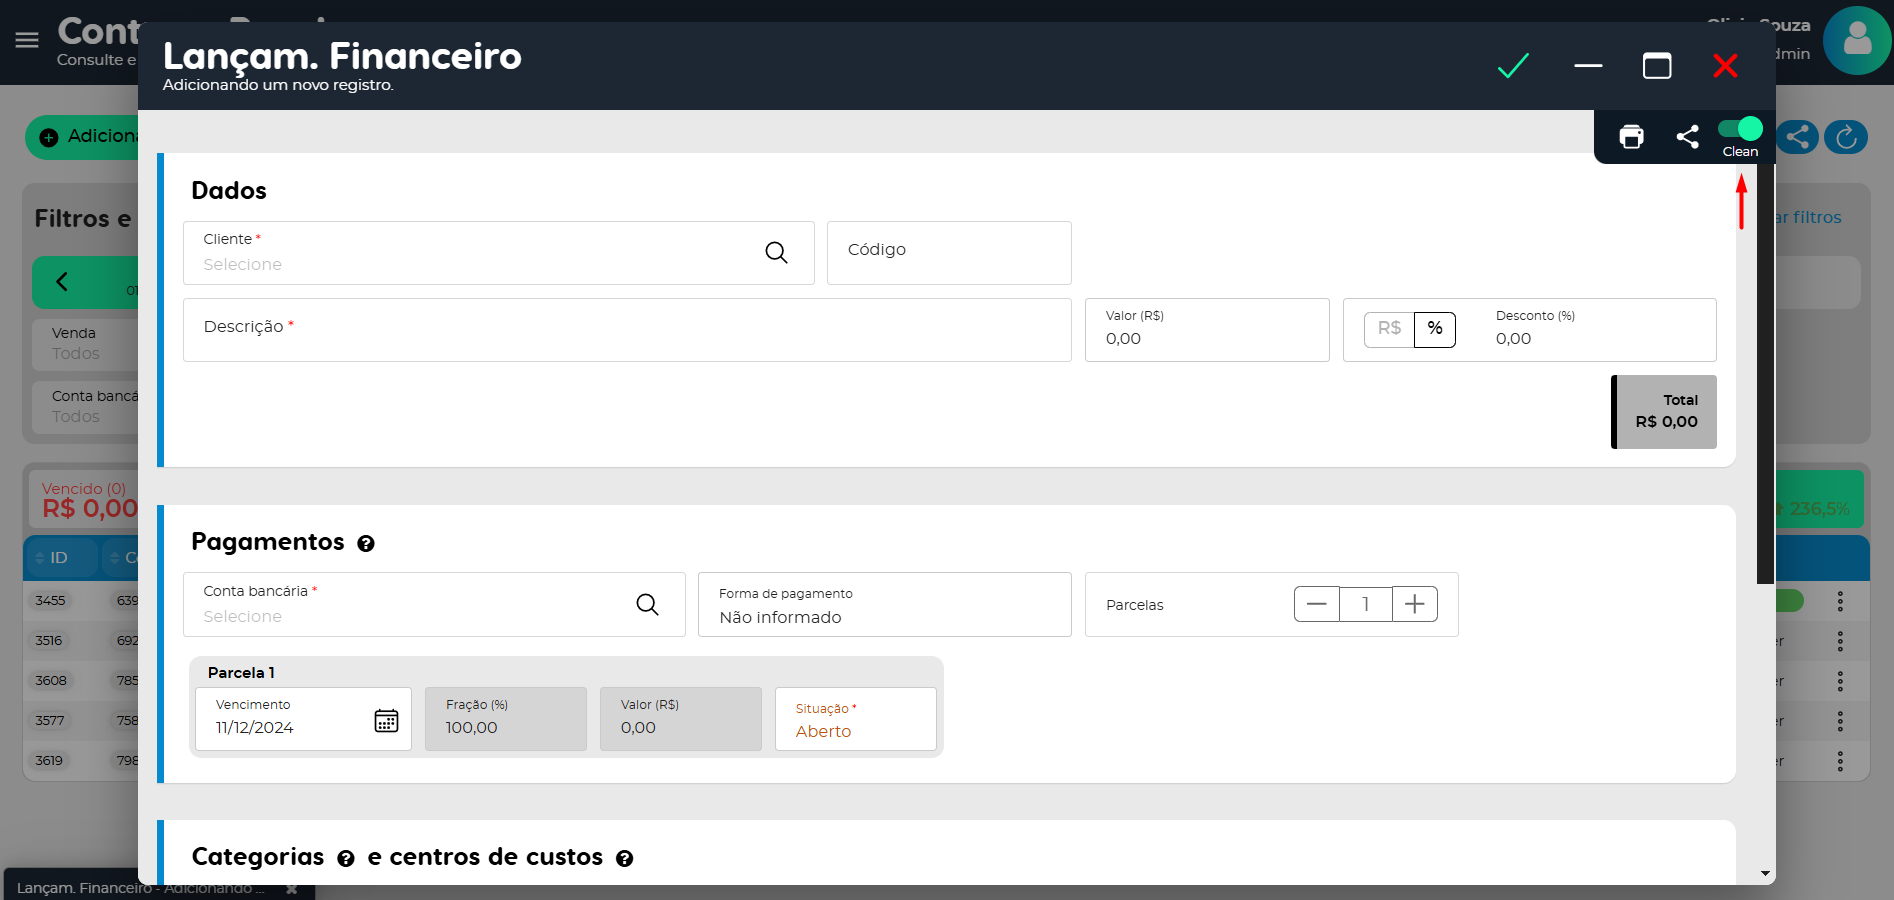Select the R$ discount type option
Viewport: 1894px width, 900px height.
click(1389, 329)
